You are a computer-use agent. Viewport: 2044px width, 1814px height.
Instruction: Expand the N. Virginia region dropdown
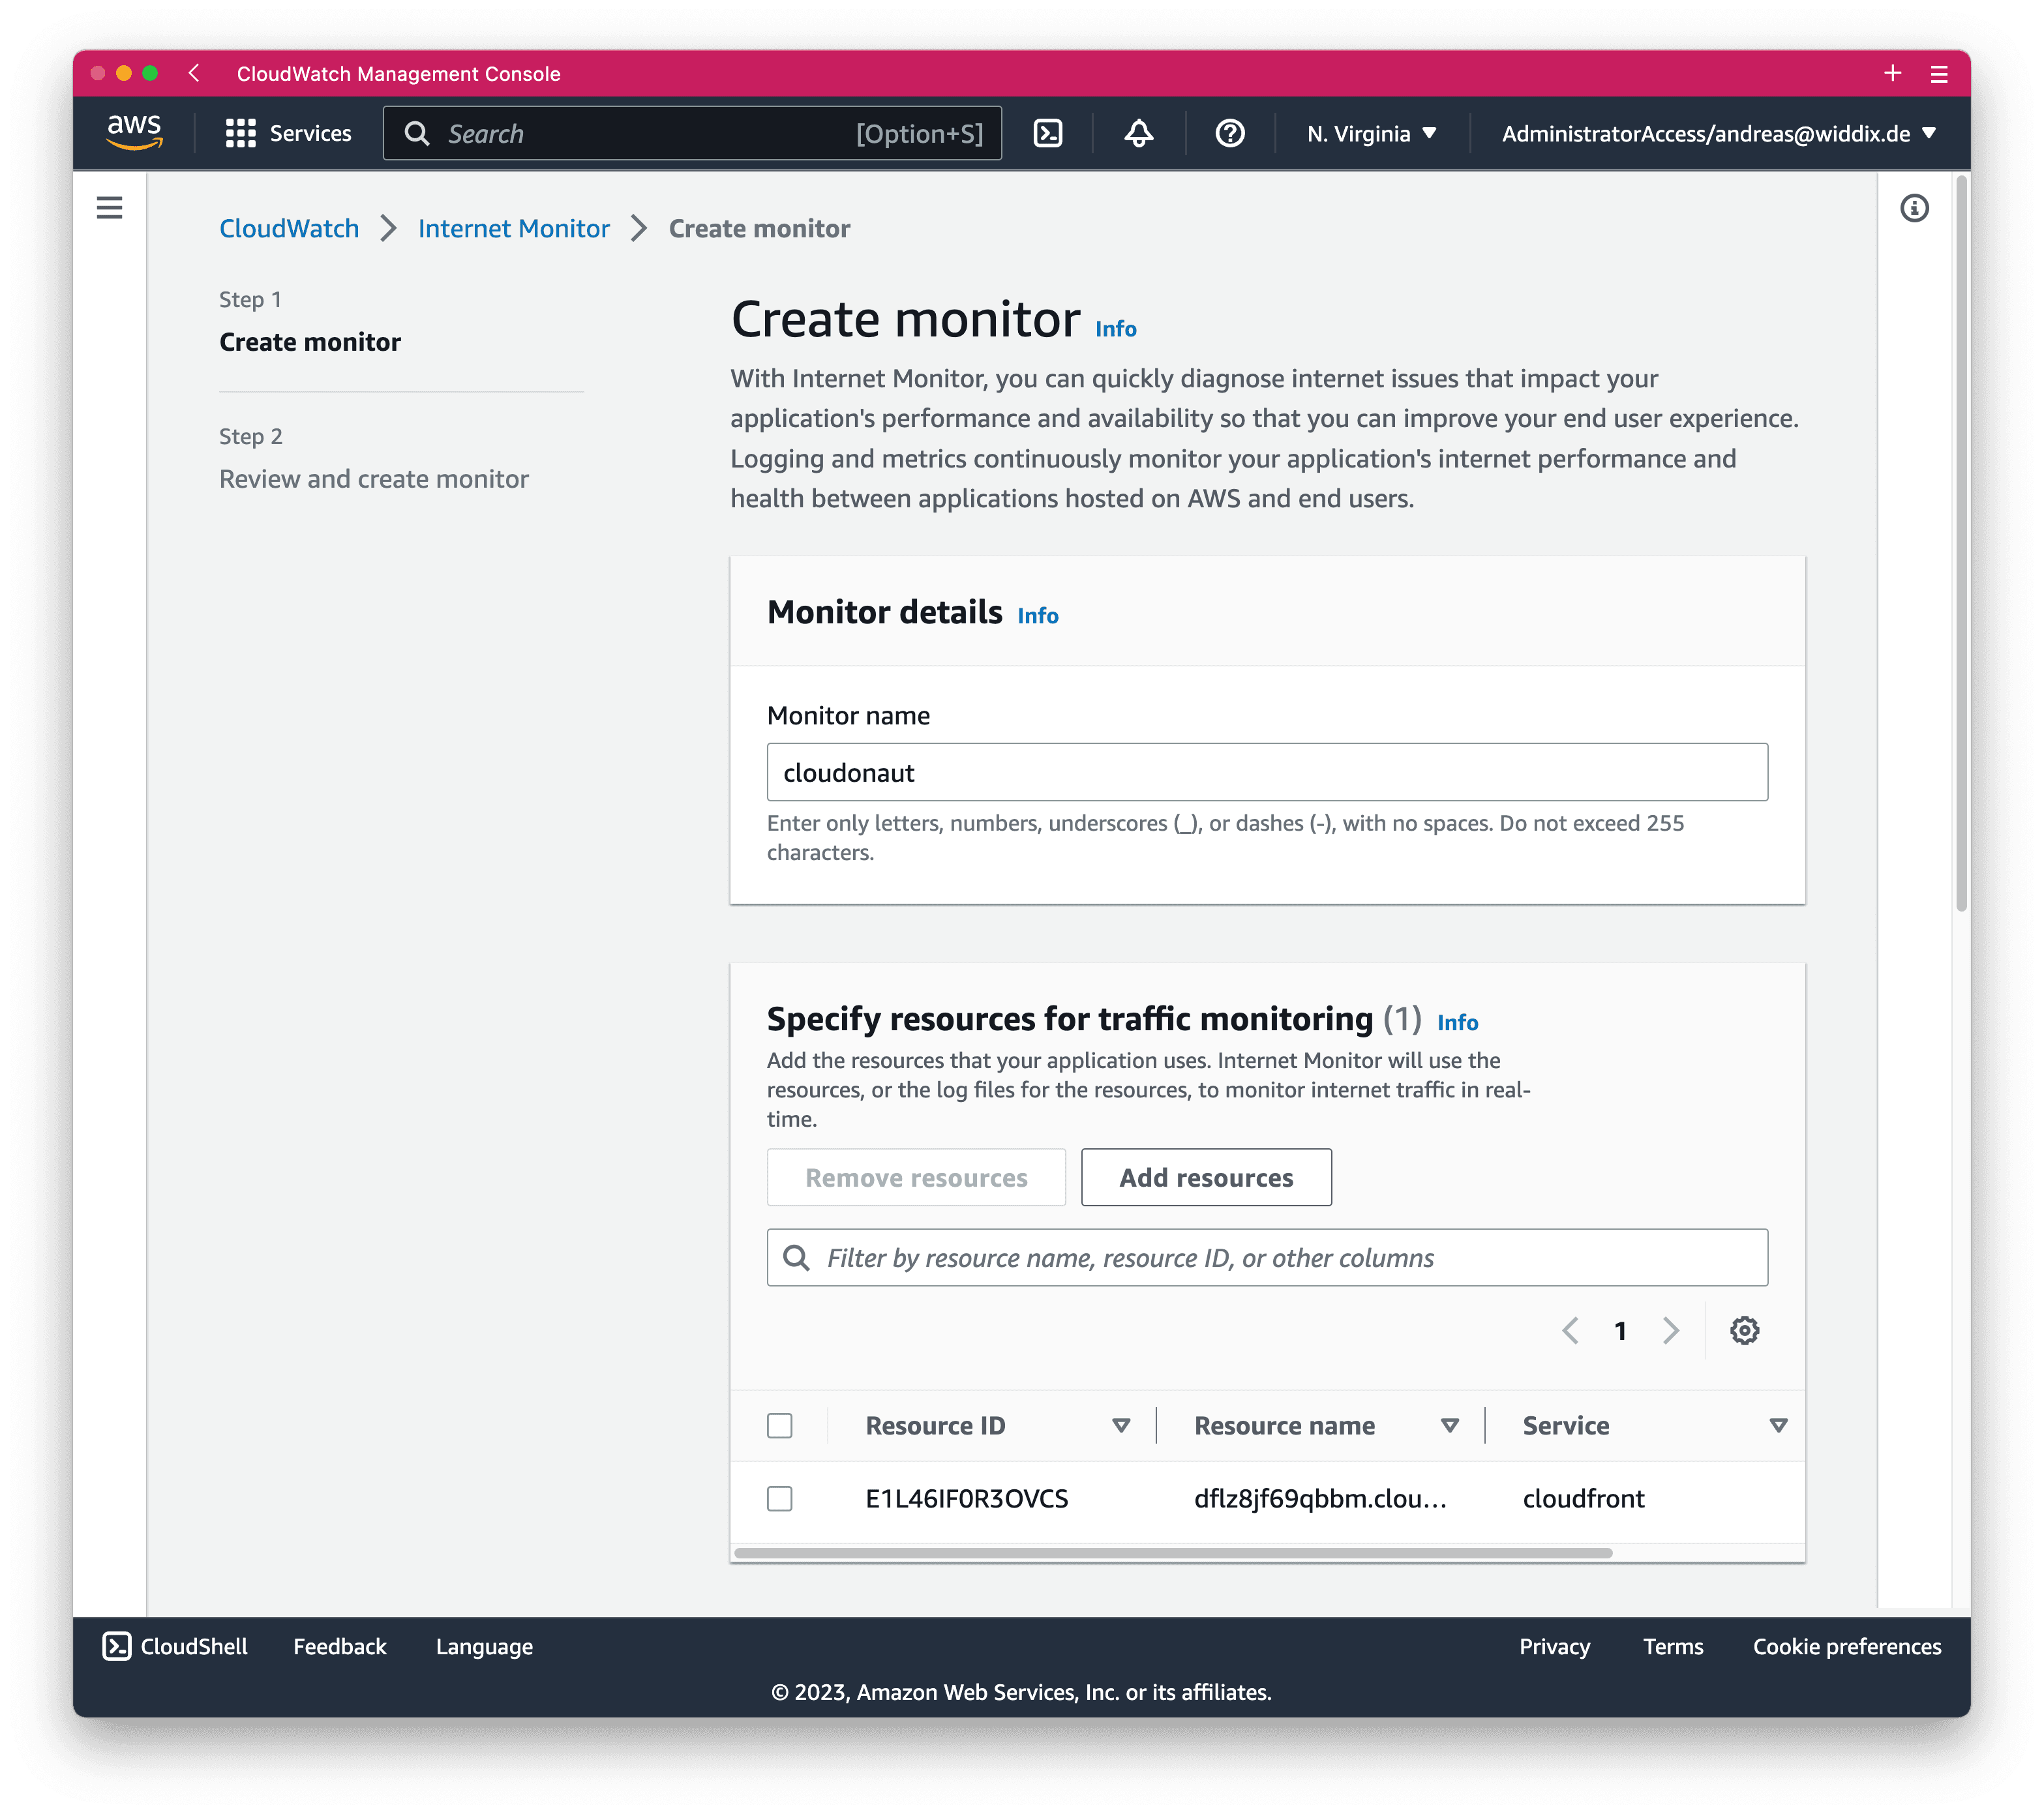(1371, 133)
